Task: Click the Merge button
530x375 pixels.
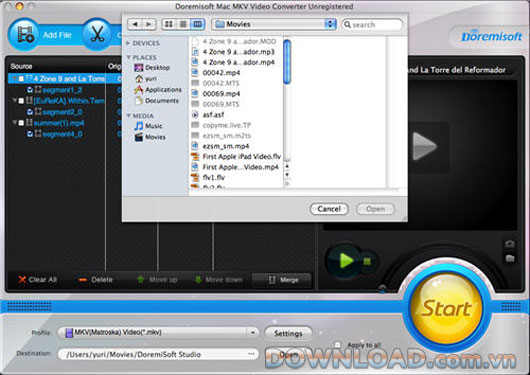Action: pos(282,280)
